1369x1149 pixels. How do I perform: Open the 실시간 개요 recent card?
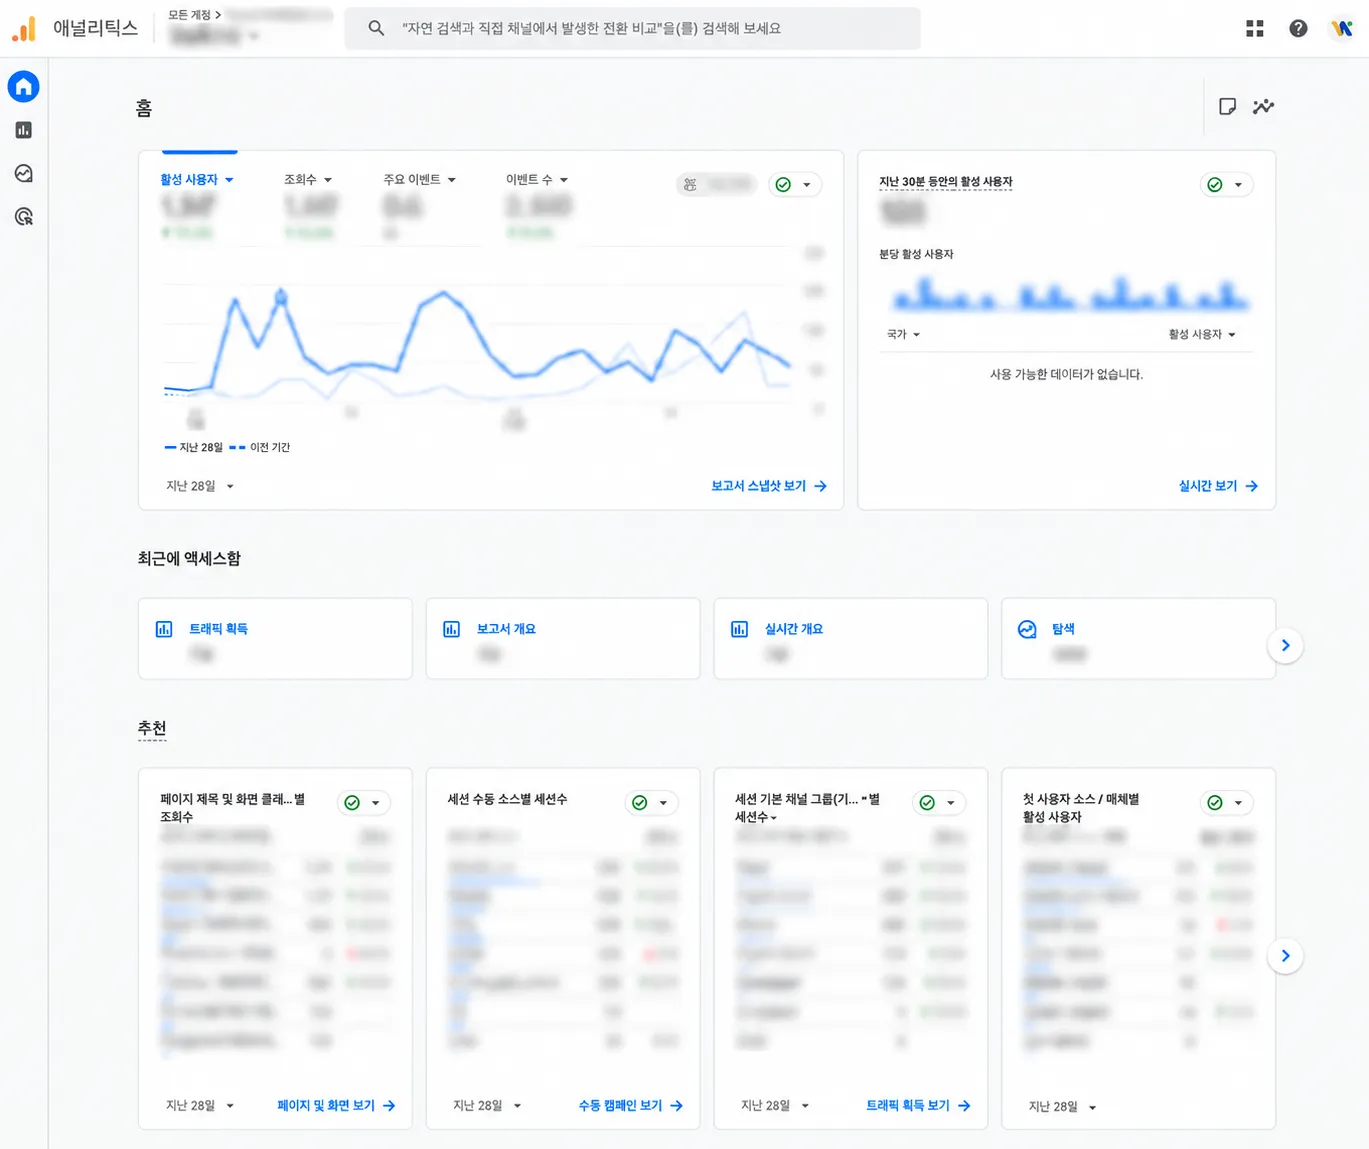[x=851, y=639]
